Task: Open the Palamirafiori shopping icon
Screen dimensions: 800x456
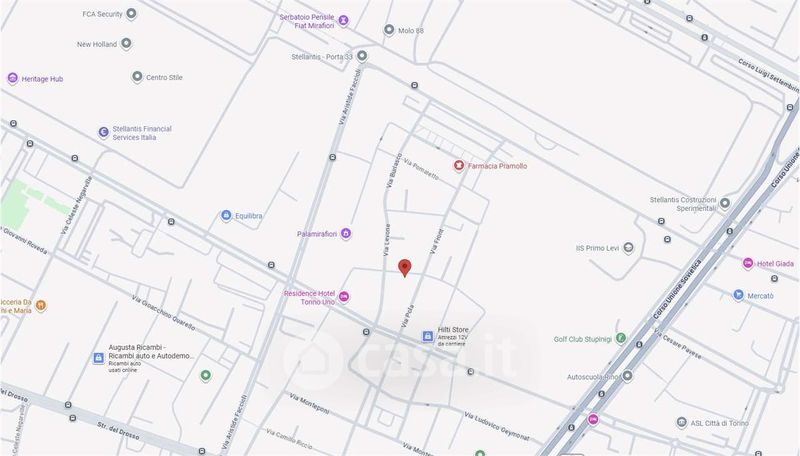Action: coord(346,234)
